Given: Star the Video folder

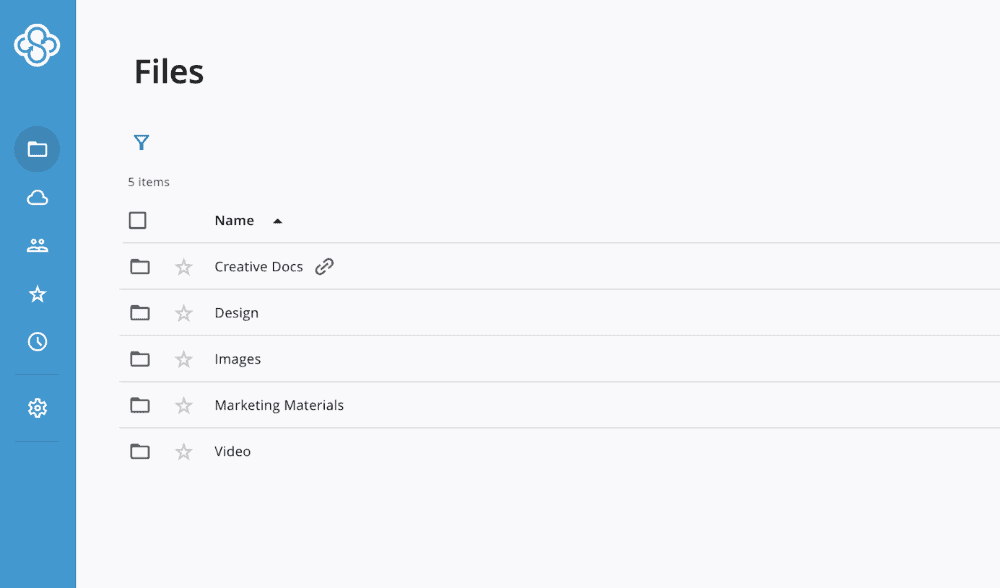Looking at the screenshot, I should tap(183, 452).
